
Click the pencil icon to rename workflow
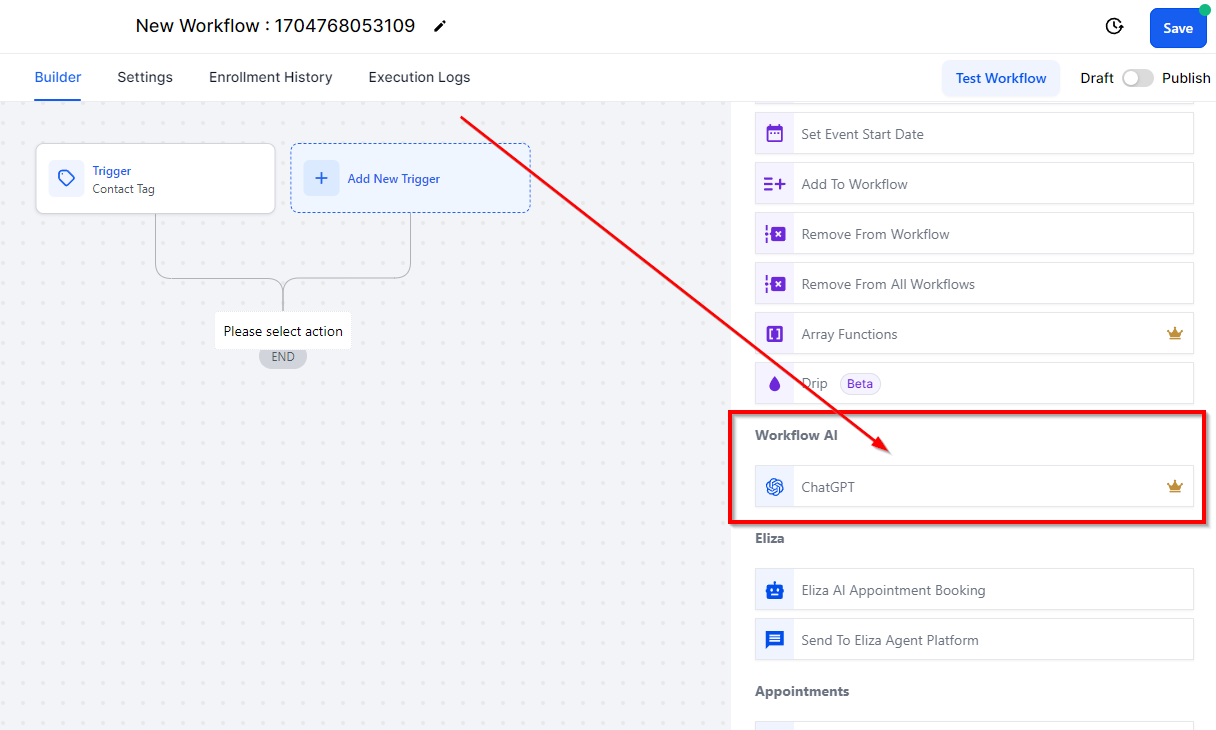click(440, 27)
